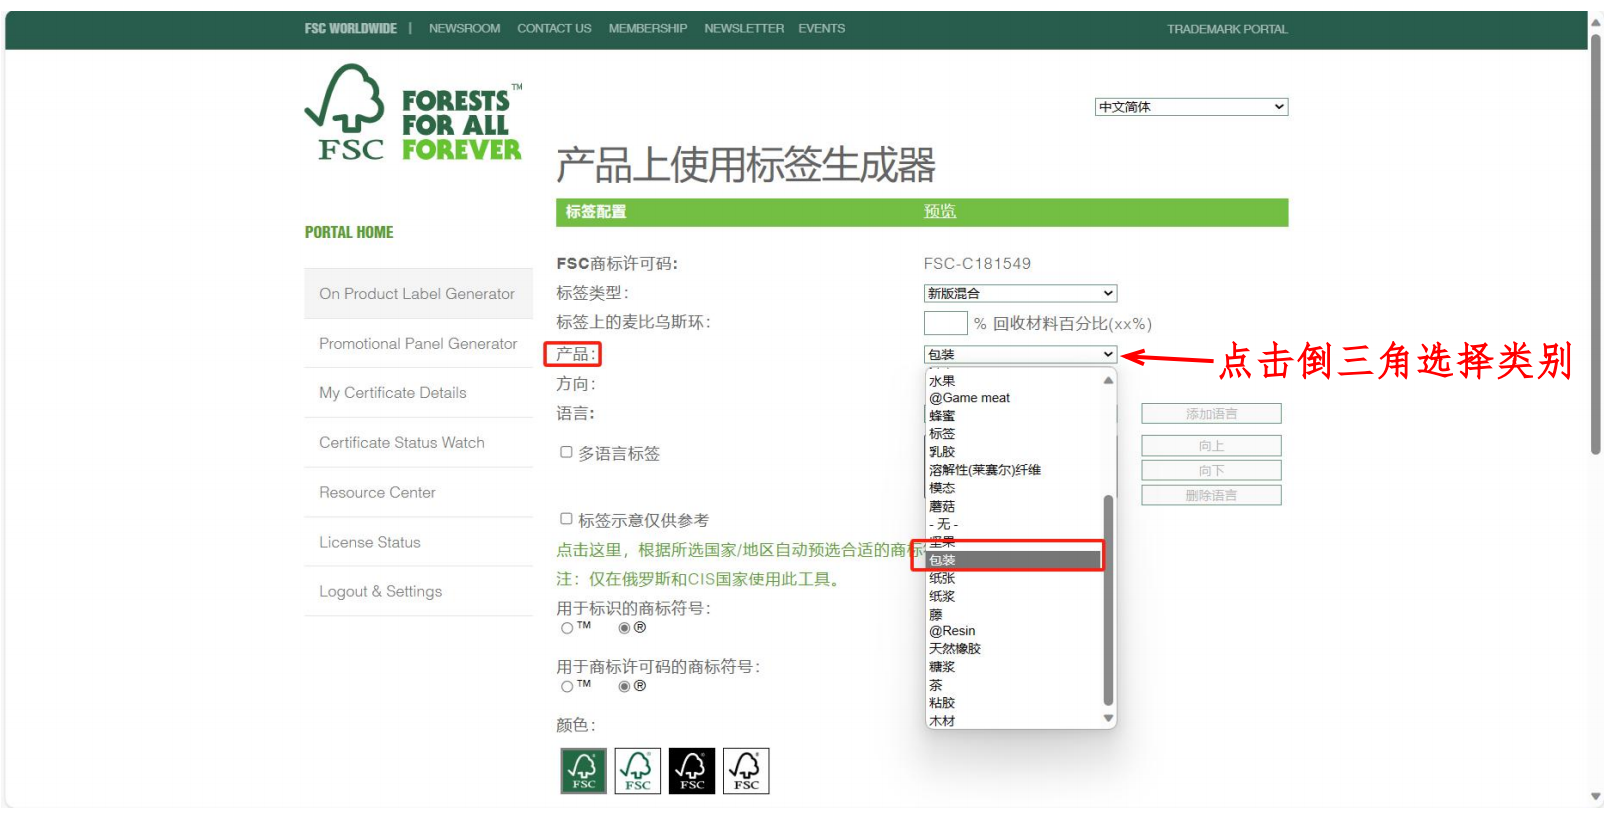Click the product list's scroll up arrow
The height and width of the screenshot is (822, 1616).
pyautogui.click(x=1108, y=380)
